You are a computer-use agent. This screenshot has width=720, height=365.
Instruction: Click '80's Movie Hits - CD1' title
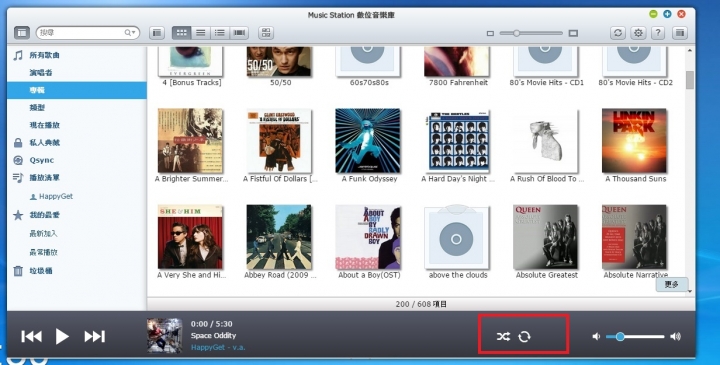tap(546, 83)
